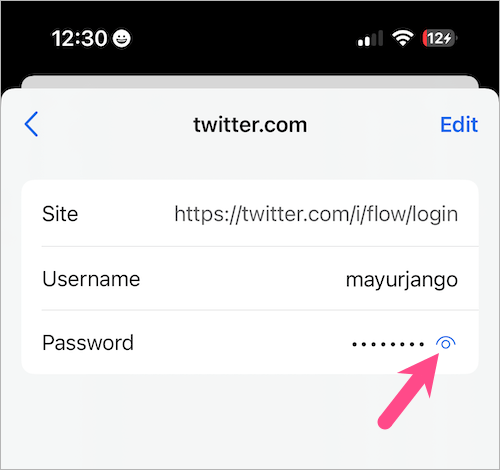The width and height of the screenshot is (500, 470).
Task: Tap the Username label
Action: 91,279
